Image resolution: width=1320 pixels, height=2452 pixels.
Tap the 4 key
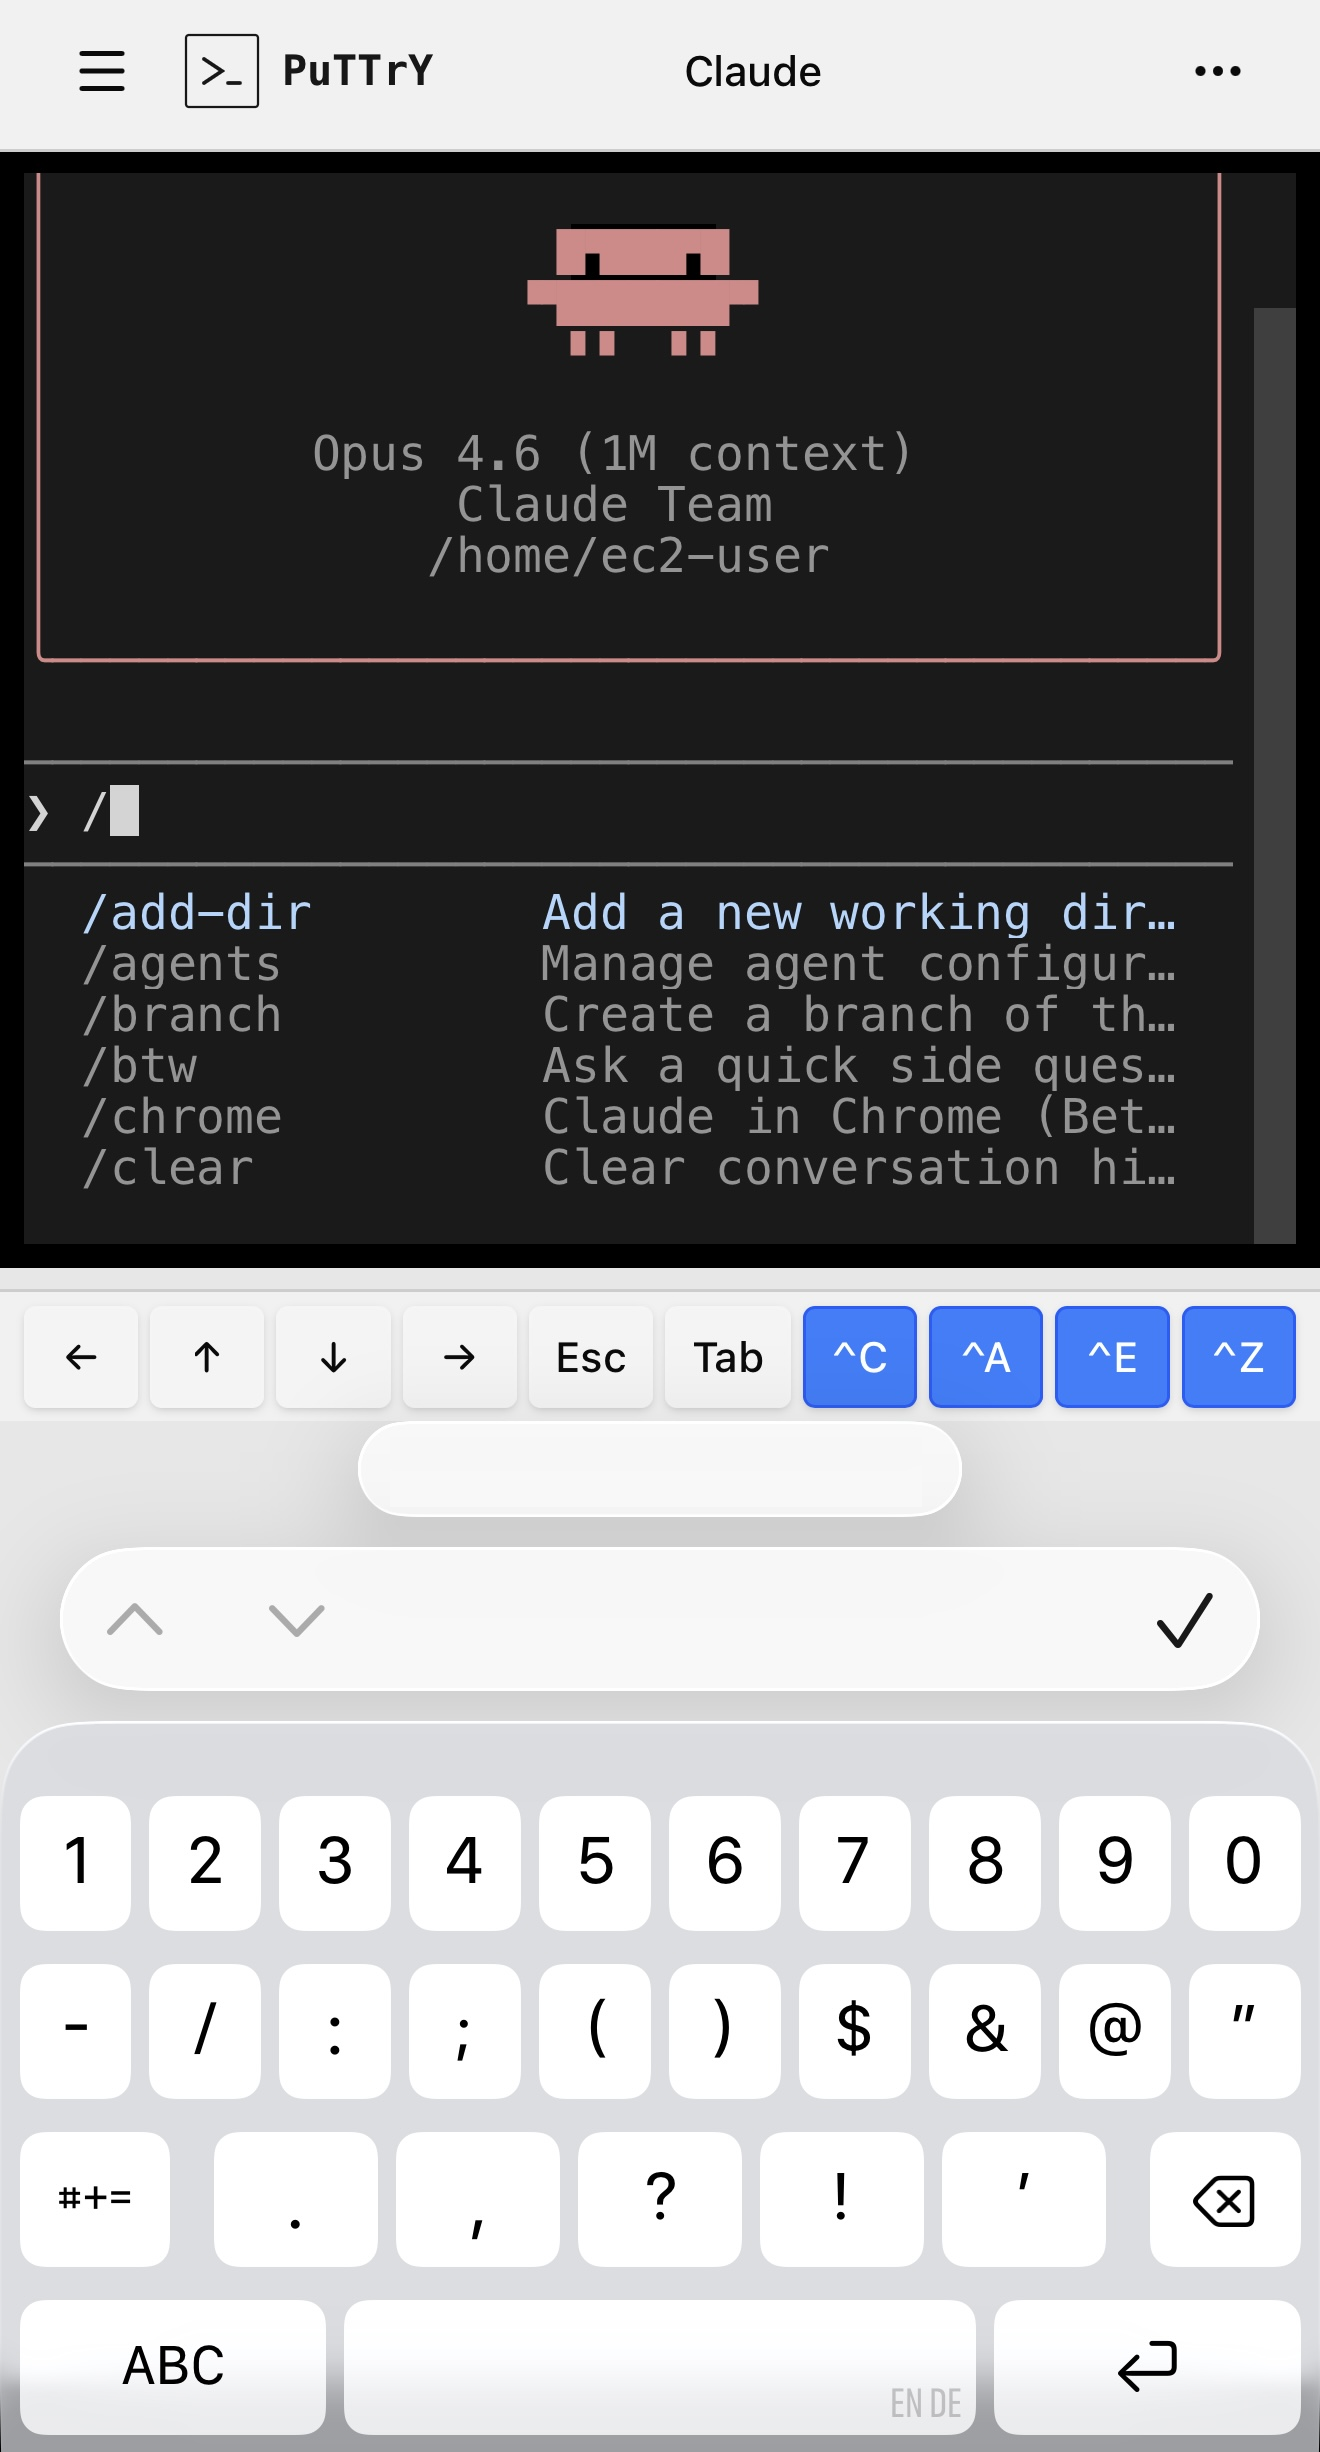pos(465,1863)
